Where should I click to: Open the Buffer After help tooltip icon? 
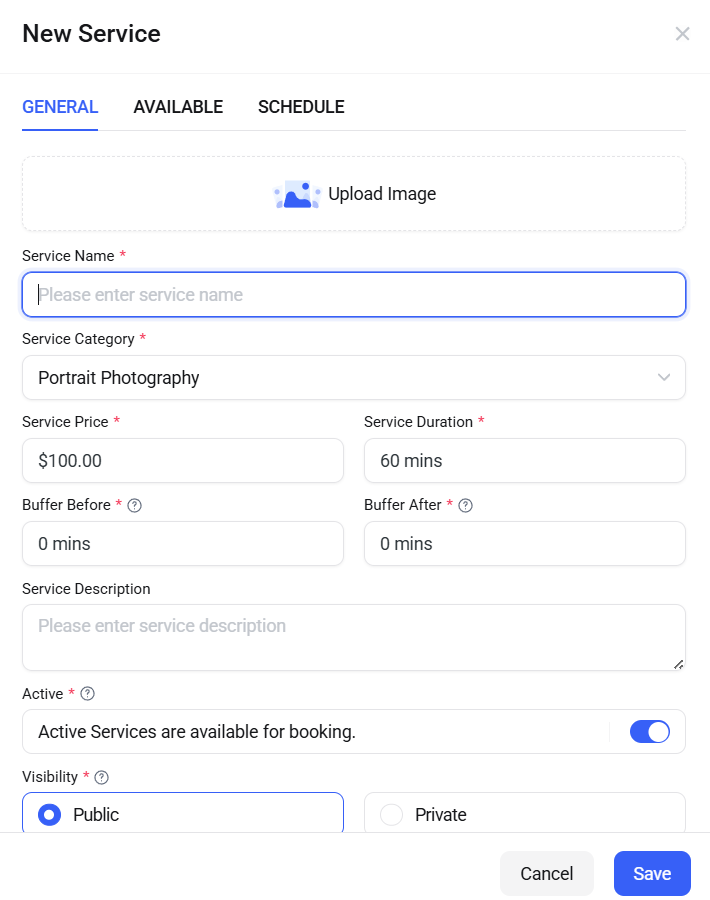465,505
